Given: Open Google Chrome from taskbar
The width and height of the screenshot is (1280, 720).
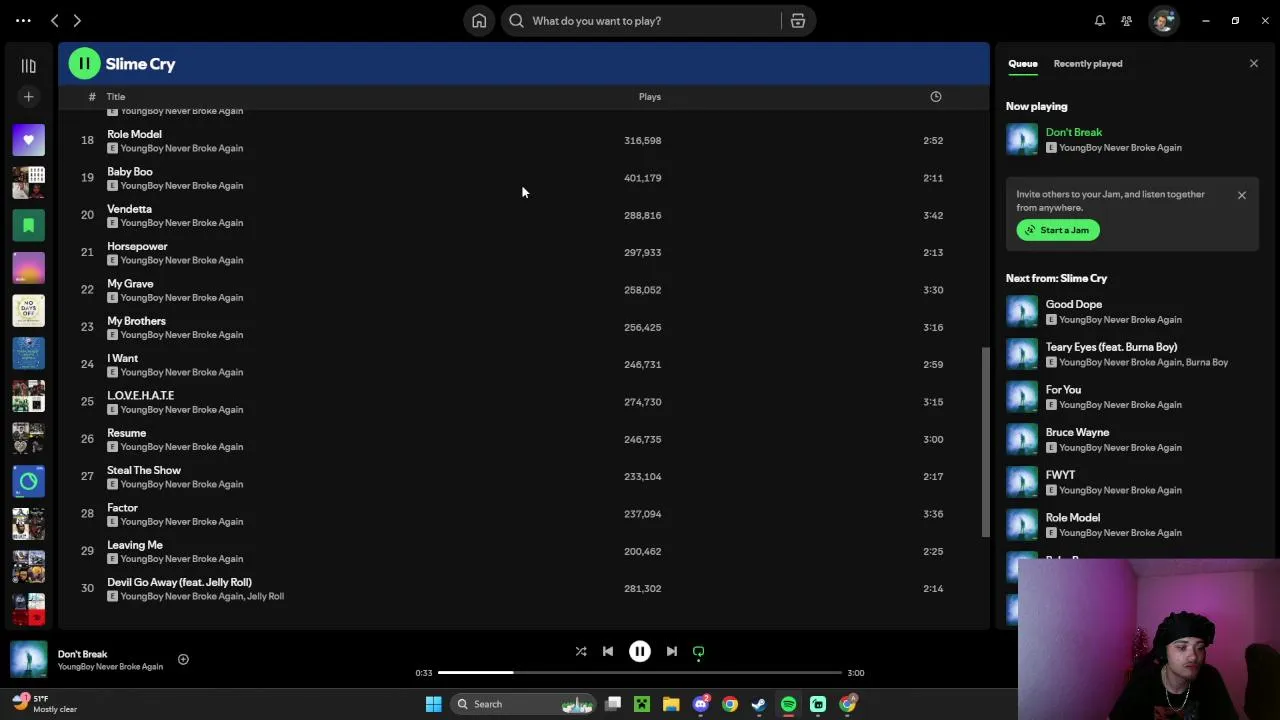Looking at the screenshot, I should coord(730,704).
